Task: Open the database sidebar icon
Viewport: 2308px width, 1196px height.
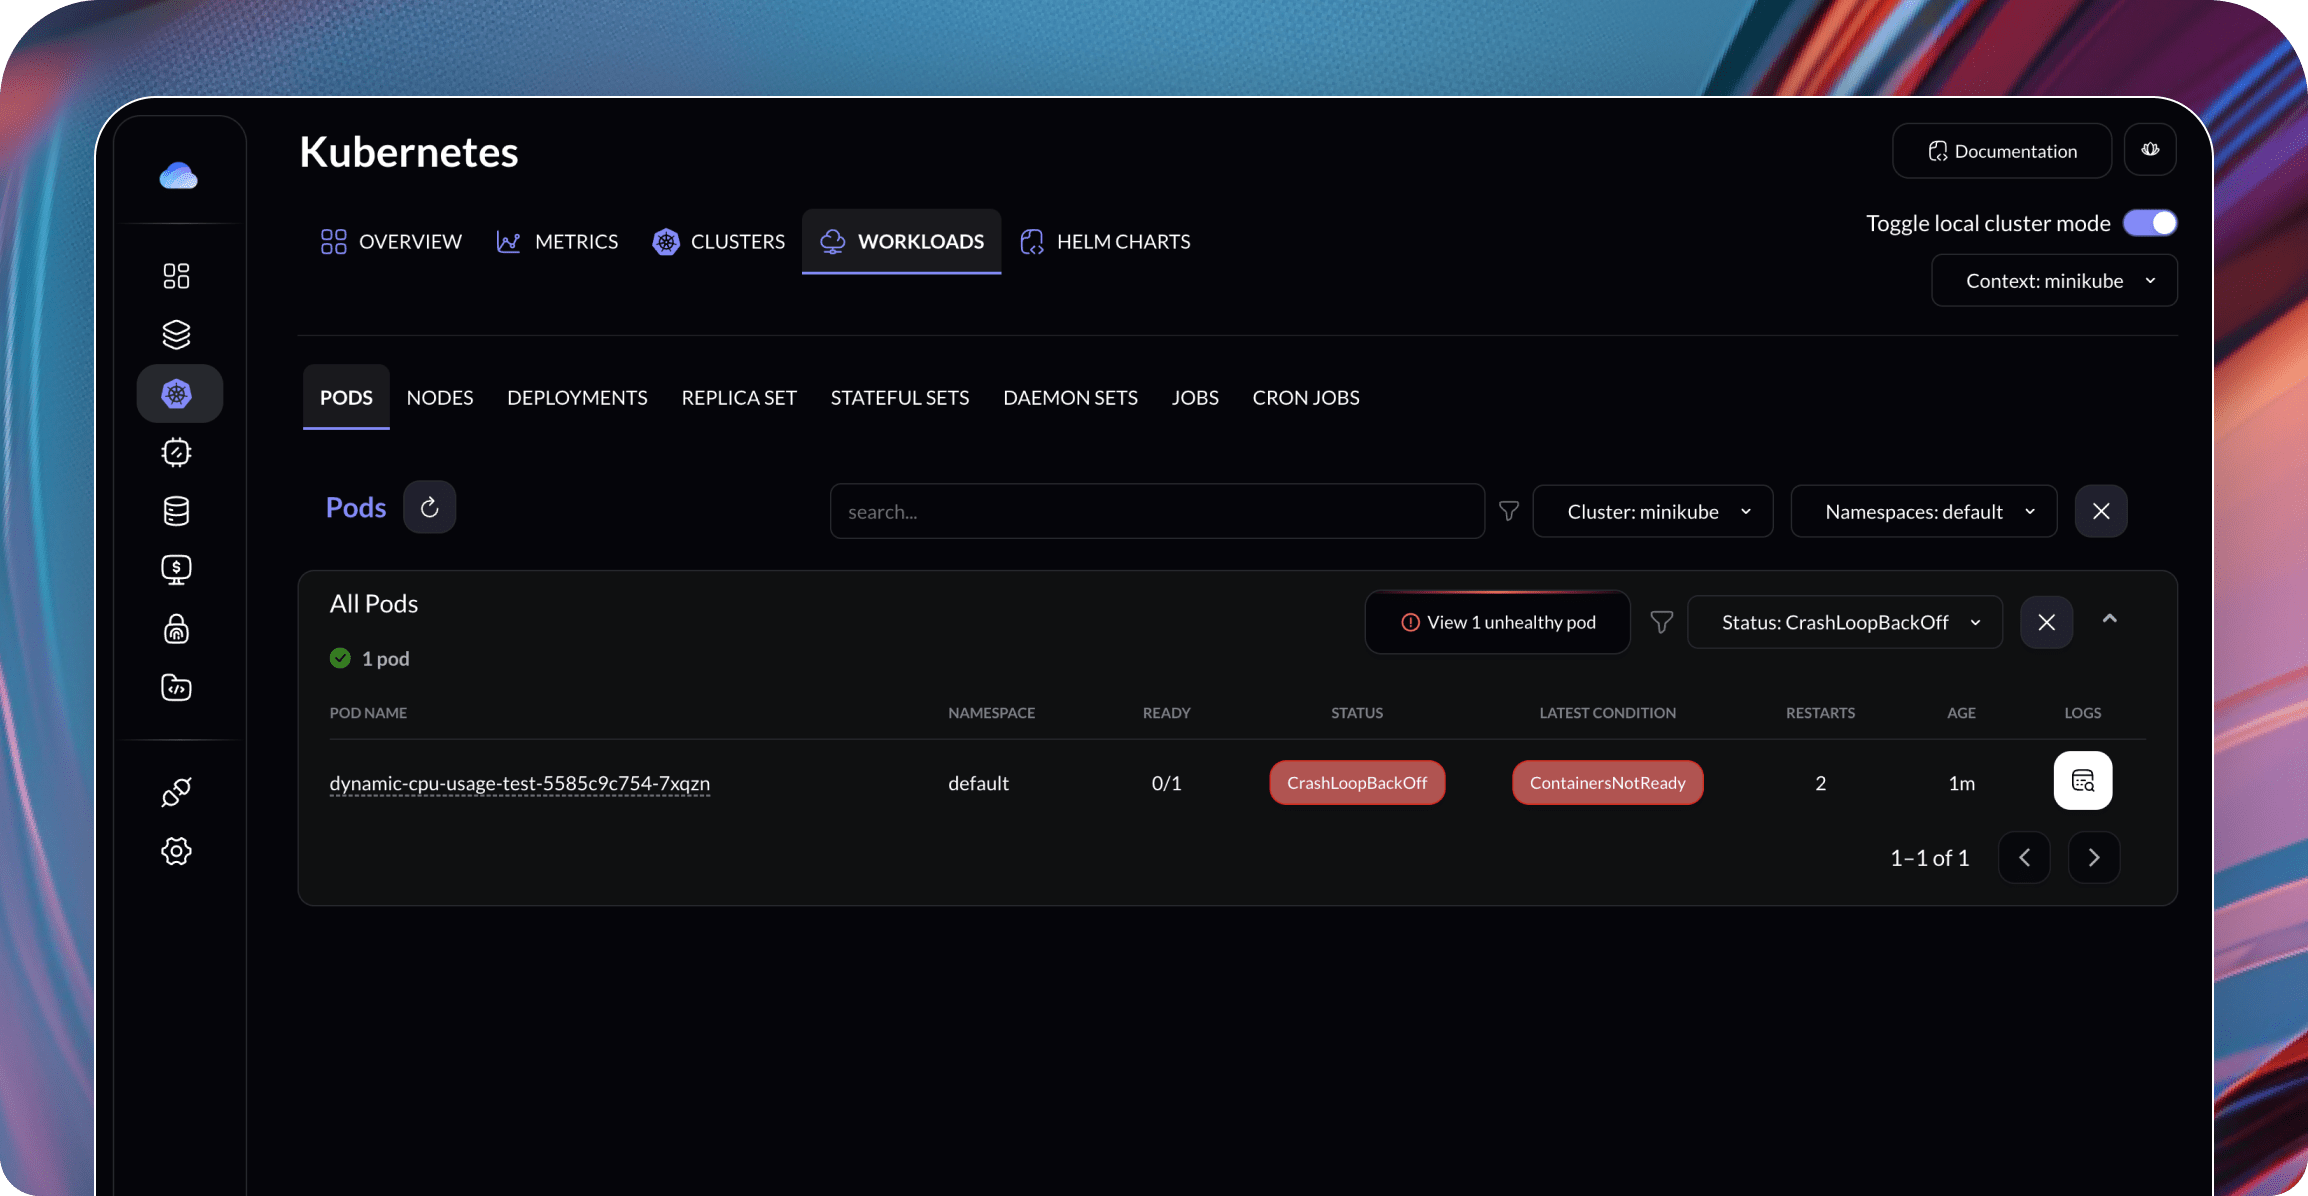Action: (177, 511)
